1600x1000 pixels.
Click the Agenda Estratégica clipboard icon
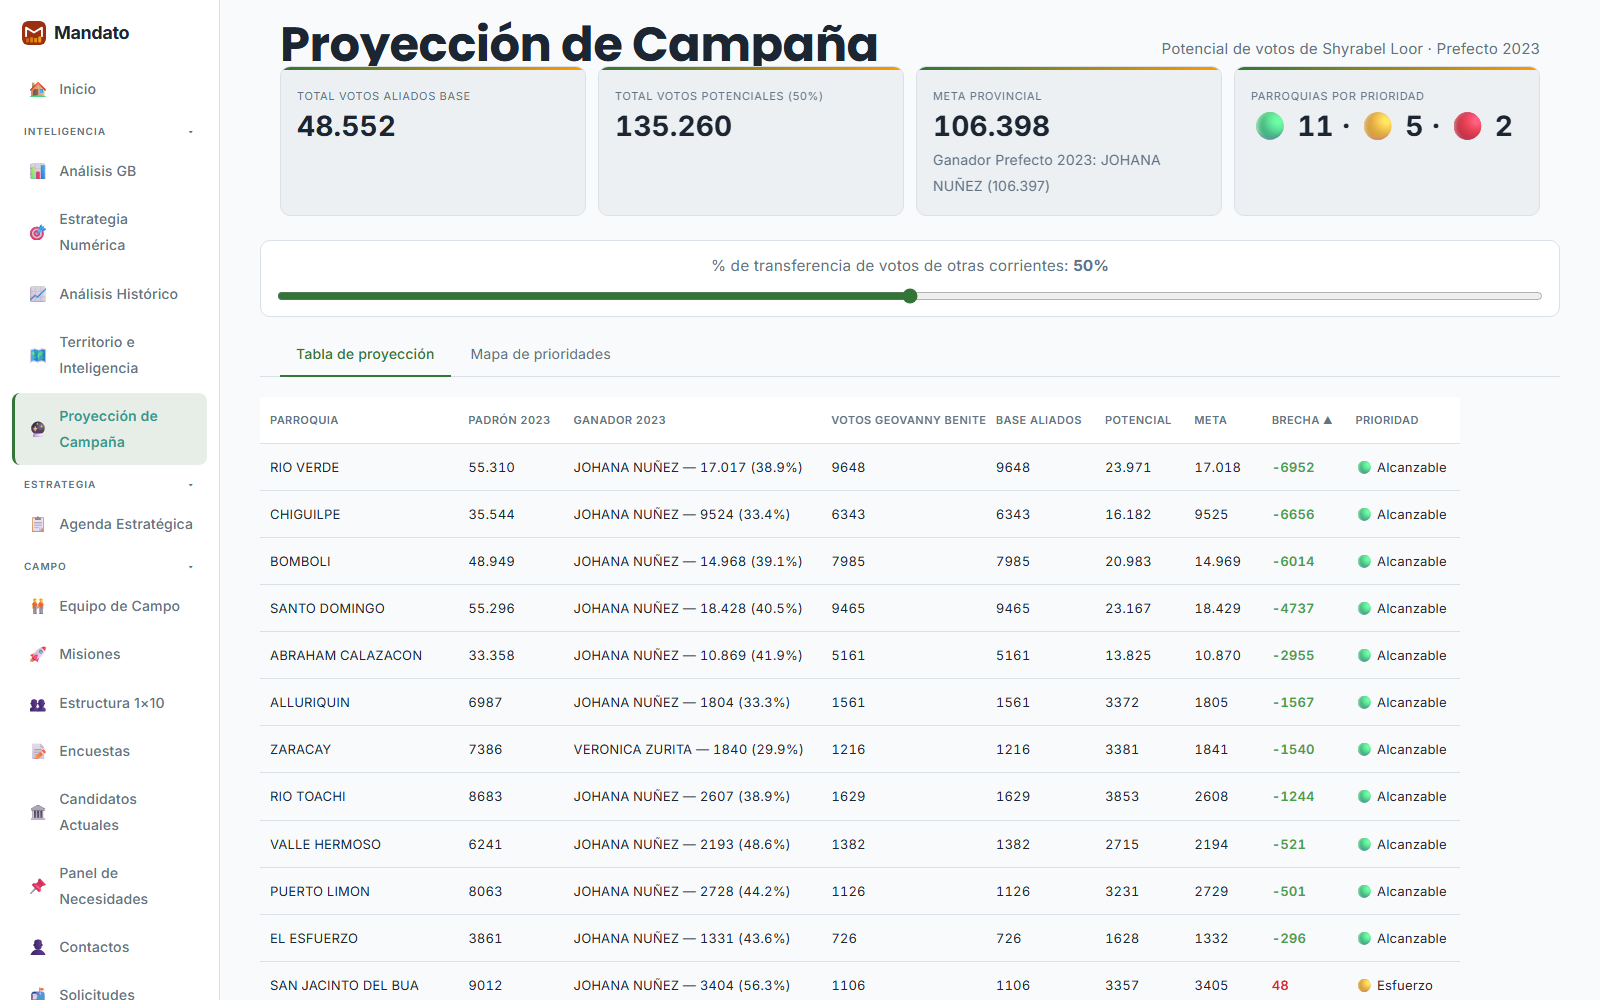(x=38, y=524)
